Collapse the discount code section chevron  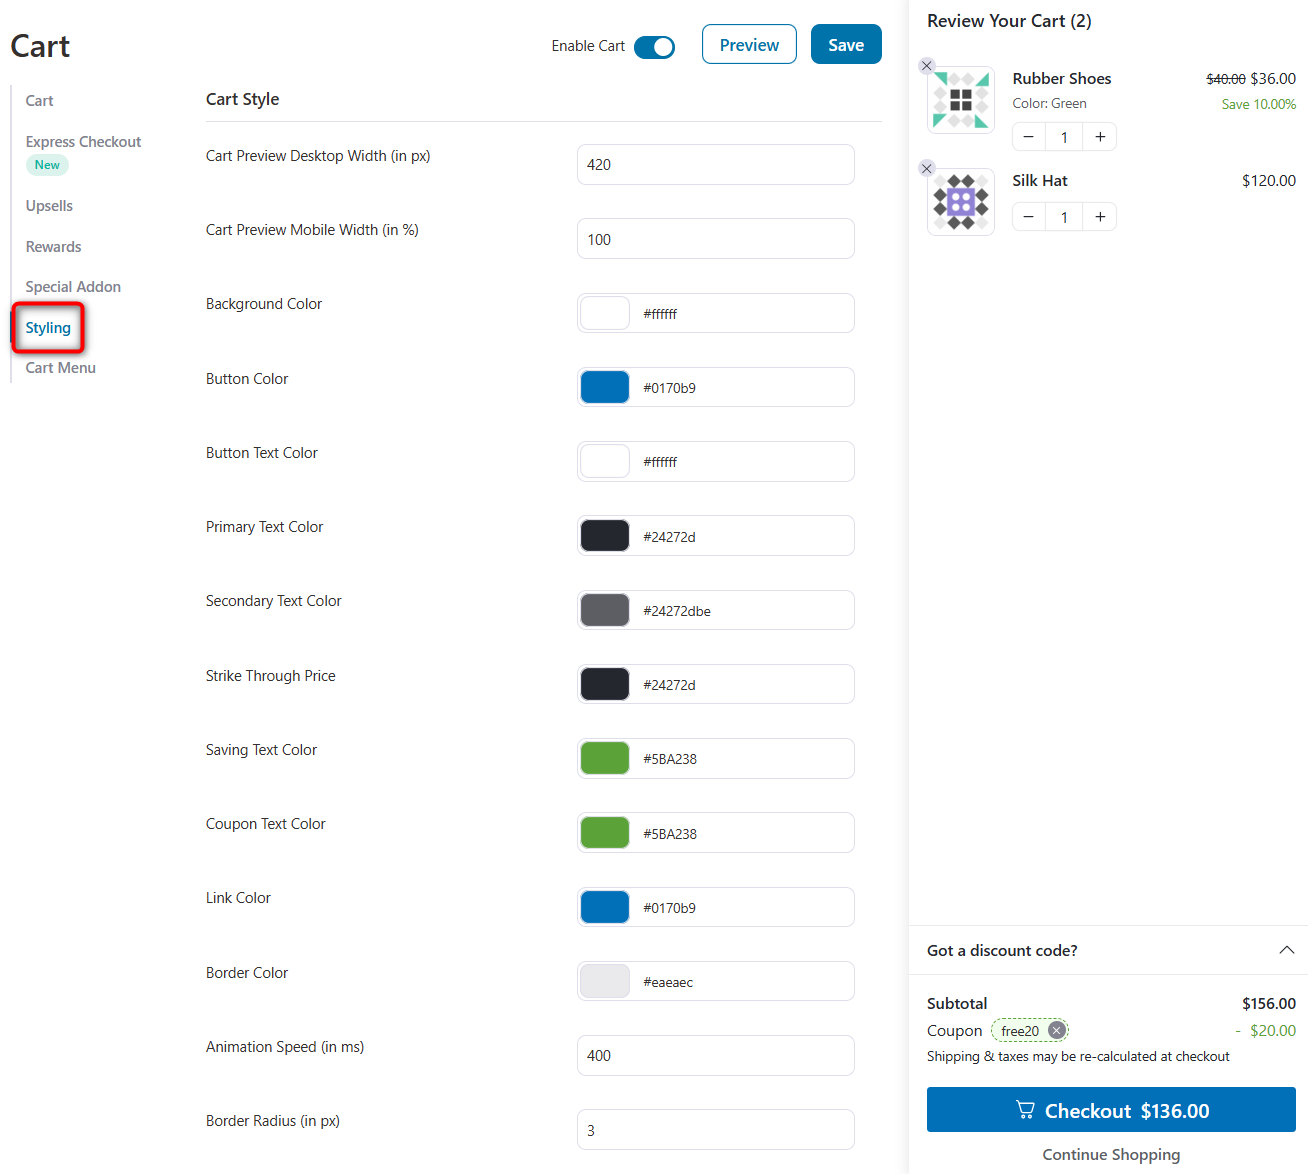coord(1287,950)
